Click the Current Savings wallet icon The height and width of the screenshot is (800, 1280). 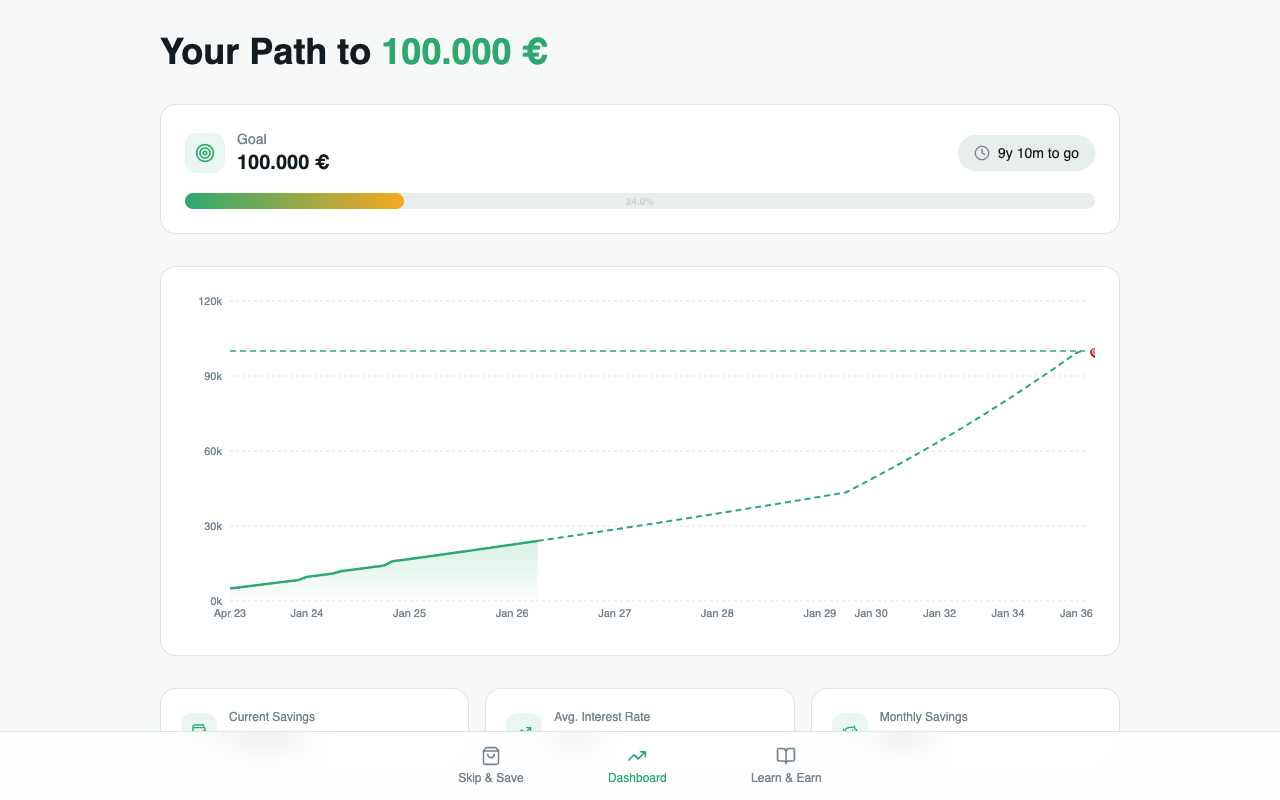coord(198,727)
